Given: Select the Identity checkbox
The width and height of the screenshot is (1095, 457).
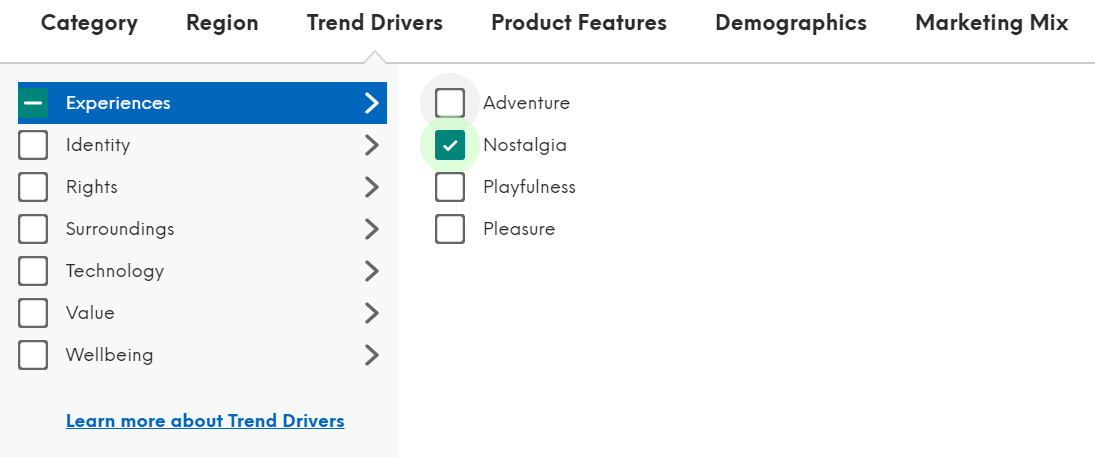Looking at the screenshot, I should [33, 145].
